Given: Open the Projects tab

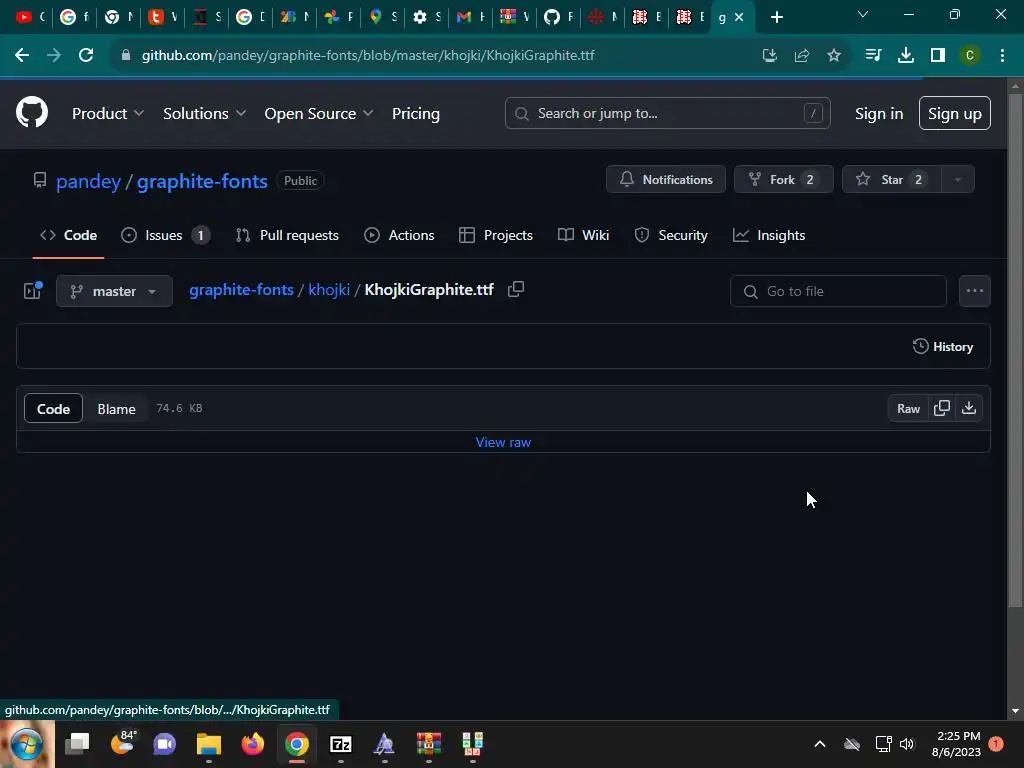Looking at the screenshot, I should point(496,235).
